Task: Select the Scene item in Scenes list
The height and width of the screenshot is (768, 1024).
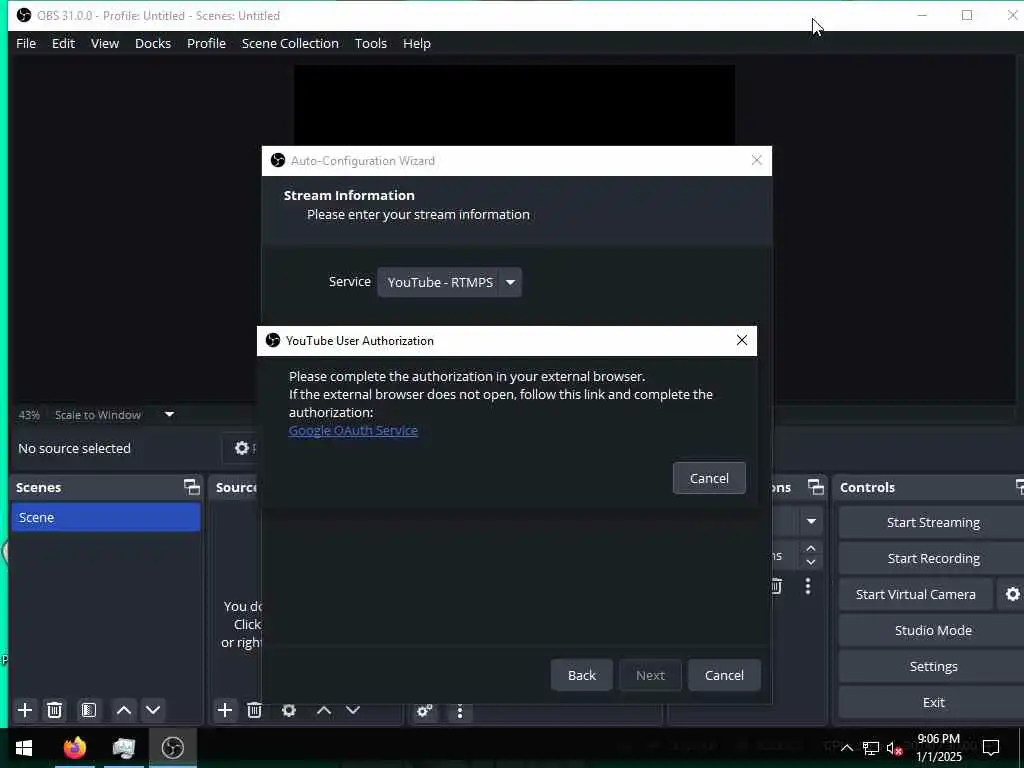Action: click(x=106, y=517)
